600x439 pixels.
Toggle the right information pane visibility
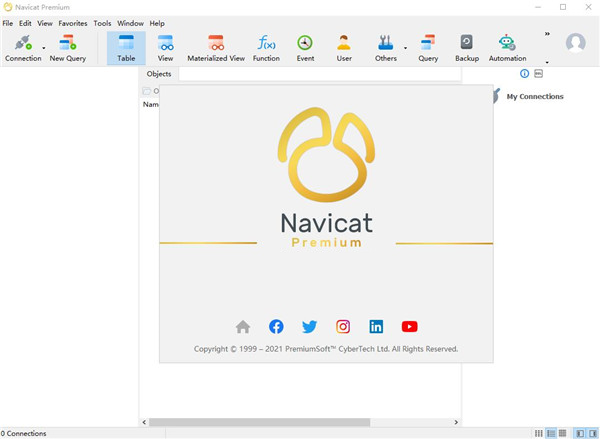coord(593,433)
